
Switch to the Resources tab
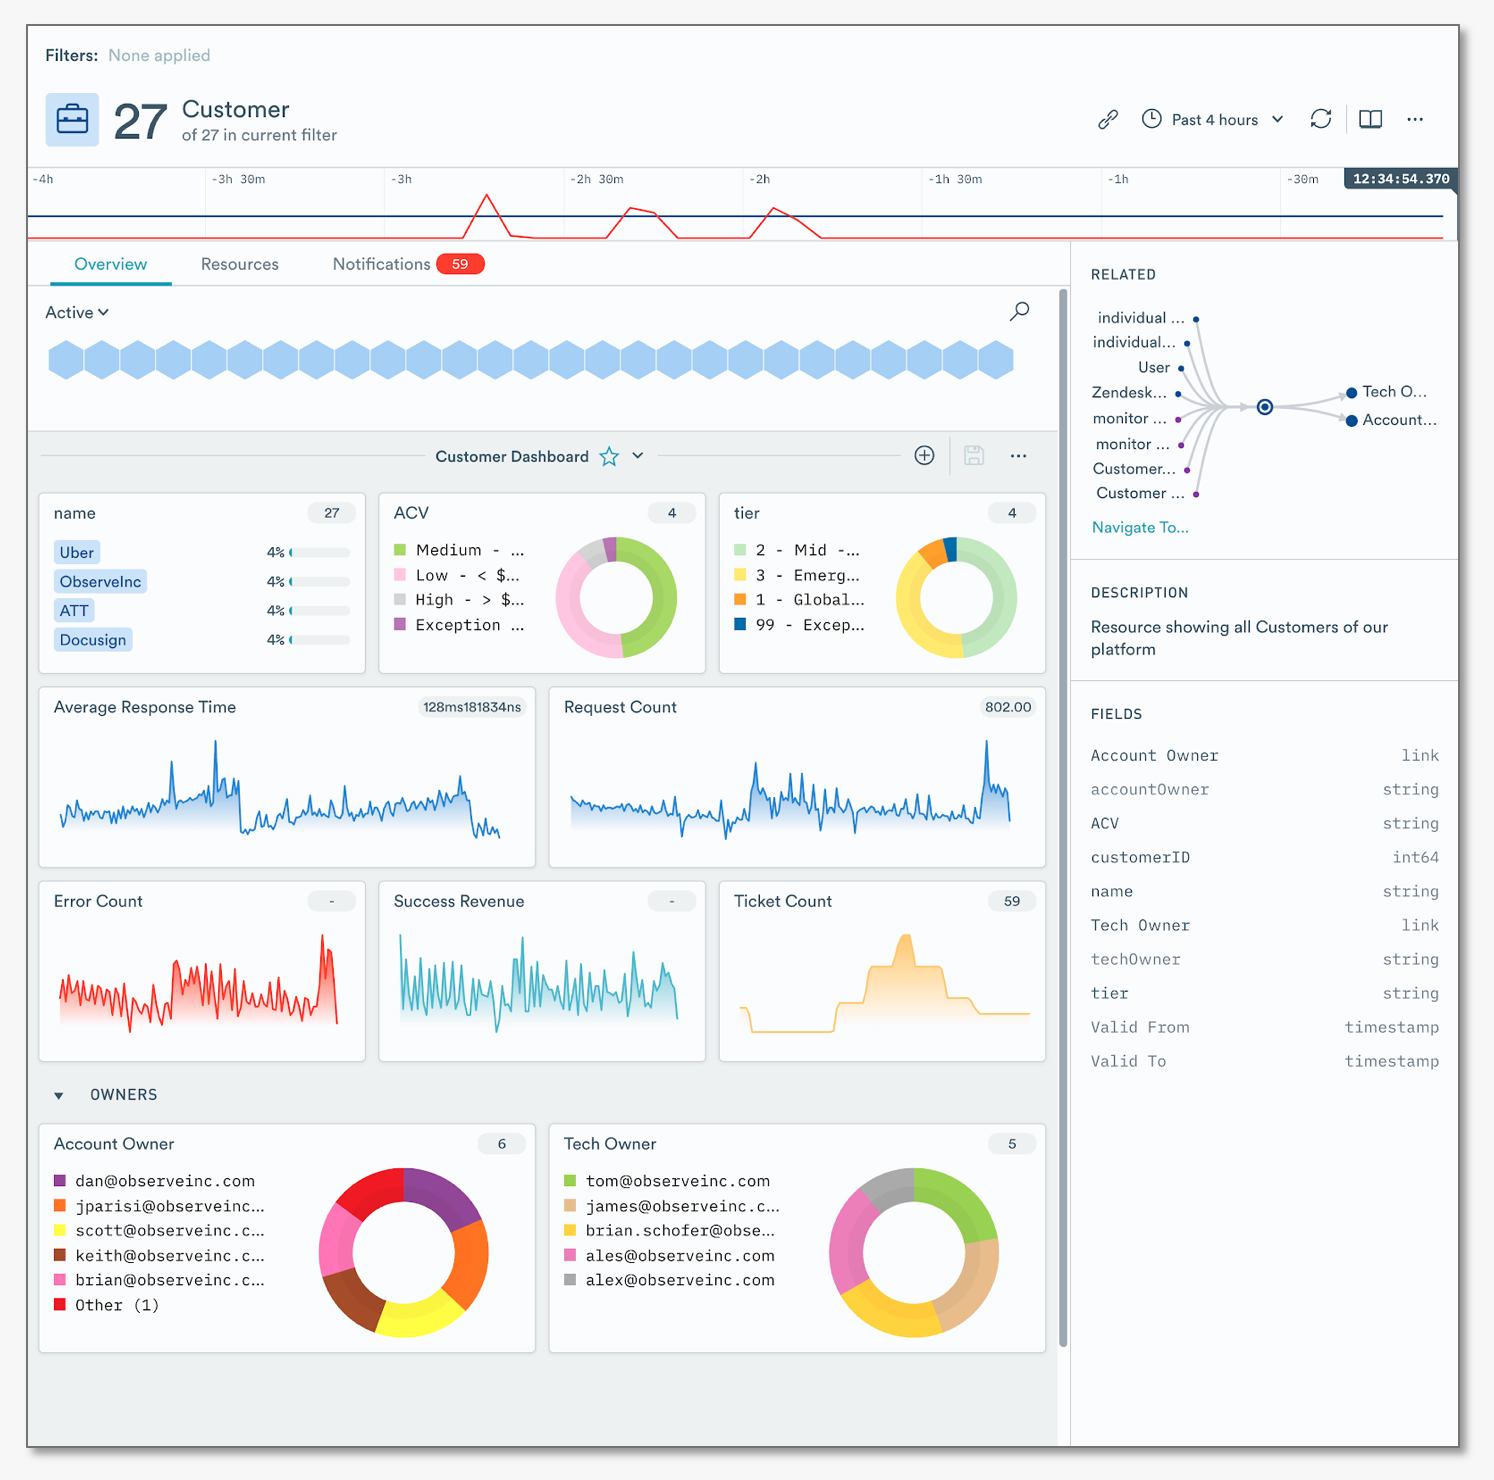coord(240,264)
